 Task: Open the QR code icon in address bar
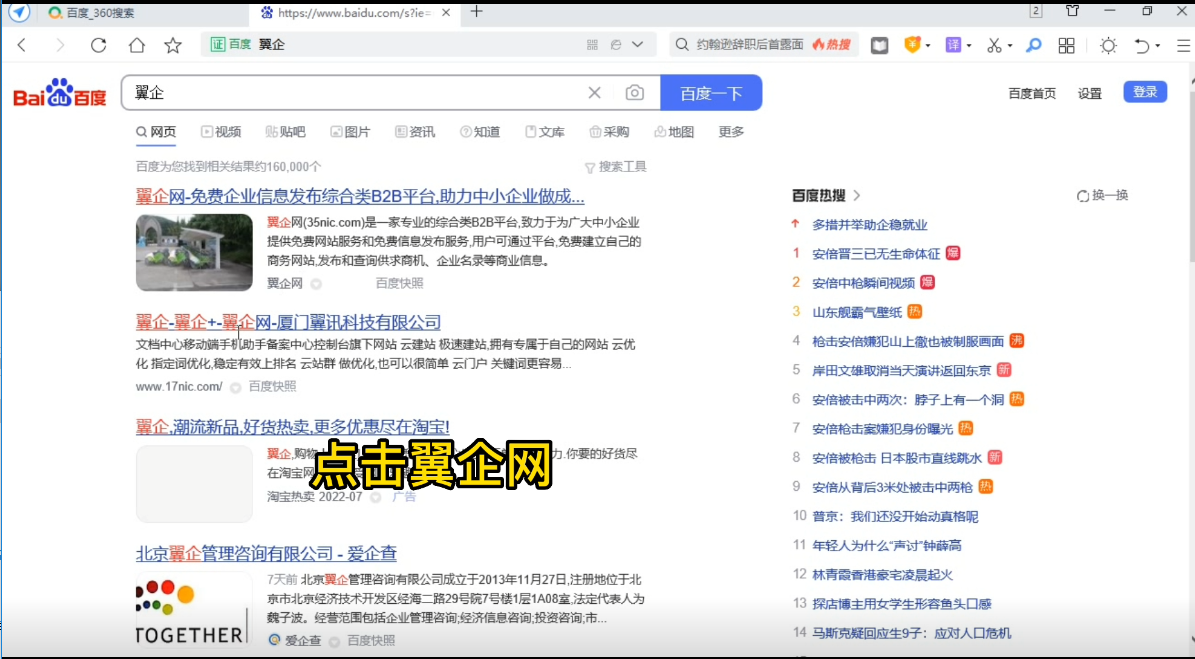[x=592, y=45]
